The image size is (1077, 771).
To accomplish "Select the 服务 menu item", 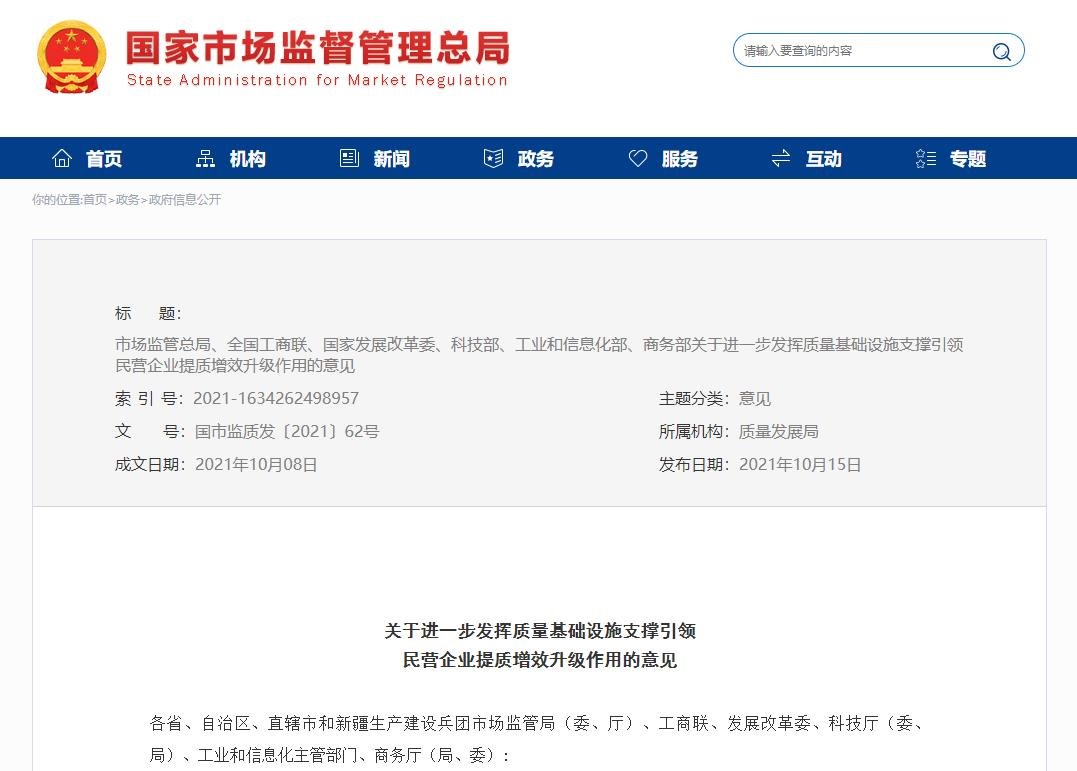I will 679,157.
